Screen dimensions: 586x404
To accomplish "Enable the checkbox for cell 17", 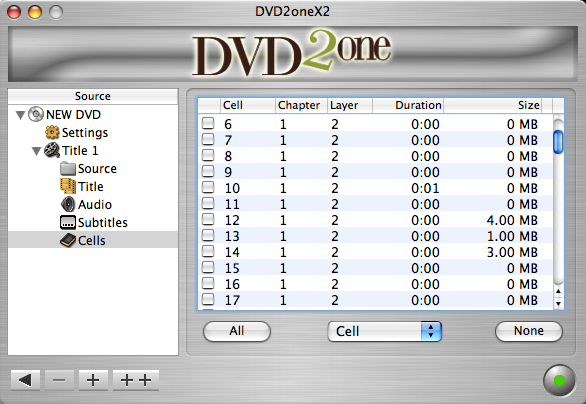I will [208, 299].
